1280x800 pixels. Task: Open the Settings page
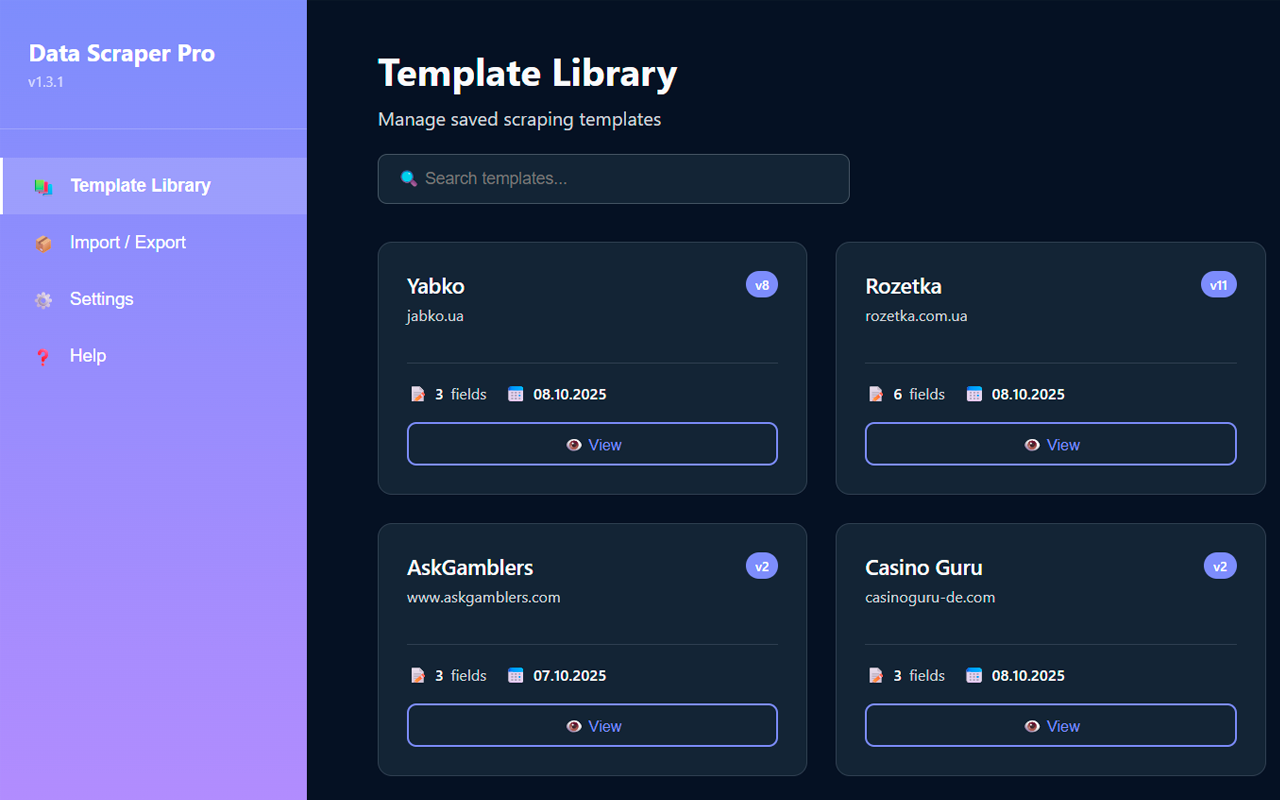pos(154,299)
